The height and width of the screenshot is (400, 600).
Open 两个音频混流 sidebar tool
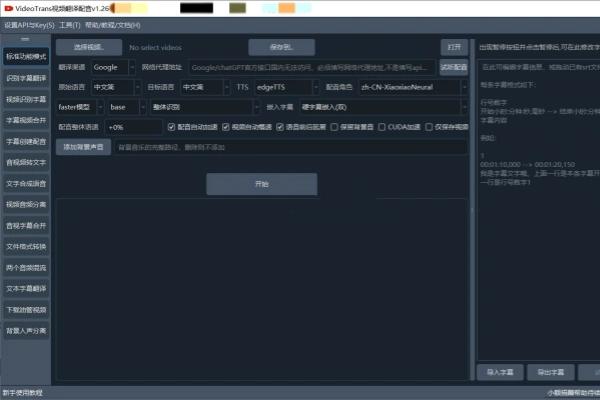[25, 267]
